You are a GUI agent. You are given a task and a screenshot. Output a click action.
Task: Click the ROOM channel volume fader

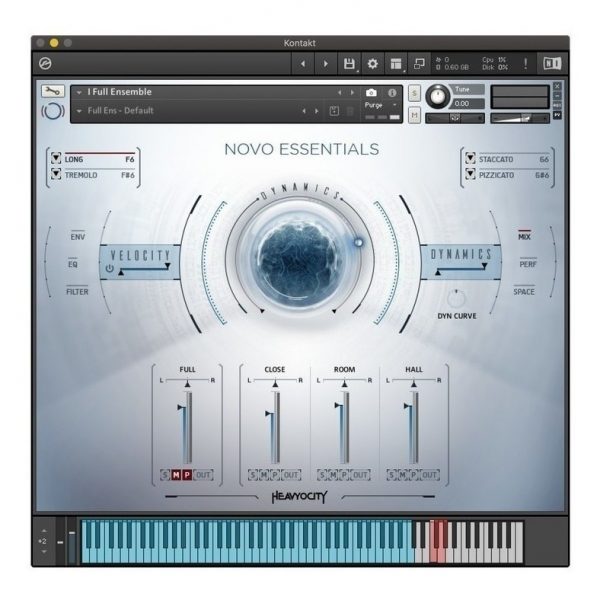click(x=344, y=427)
